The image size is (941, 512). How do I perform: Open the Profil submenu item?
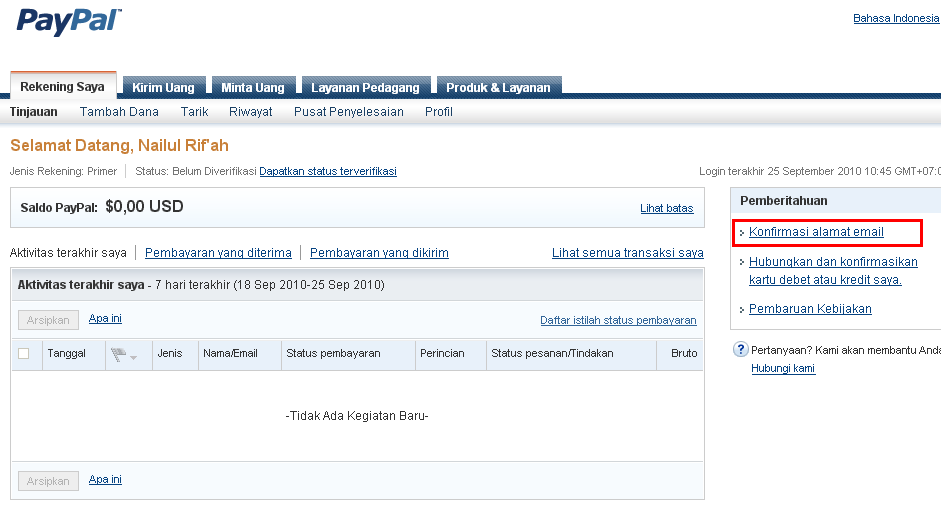pyautogui.click(x=439, y=112)
